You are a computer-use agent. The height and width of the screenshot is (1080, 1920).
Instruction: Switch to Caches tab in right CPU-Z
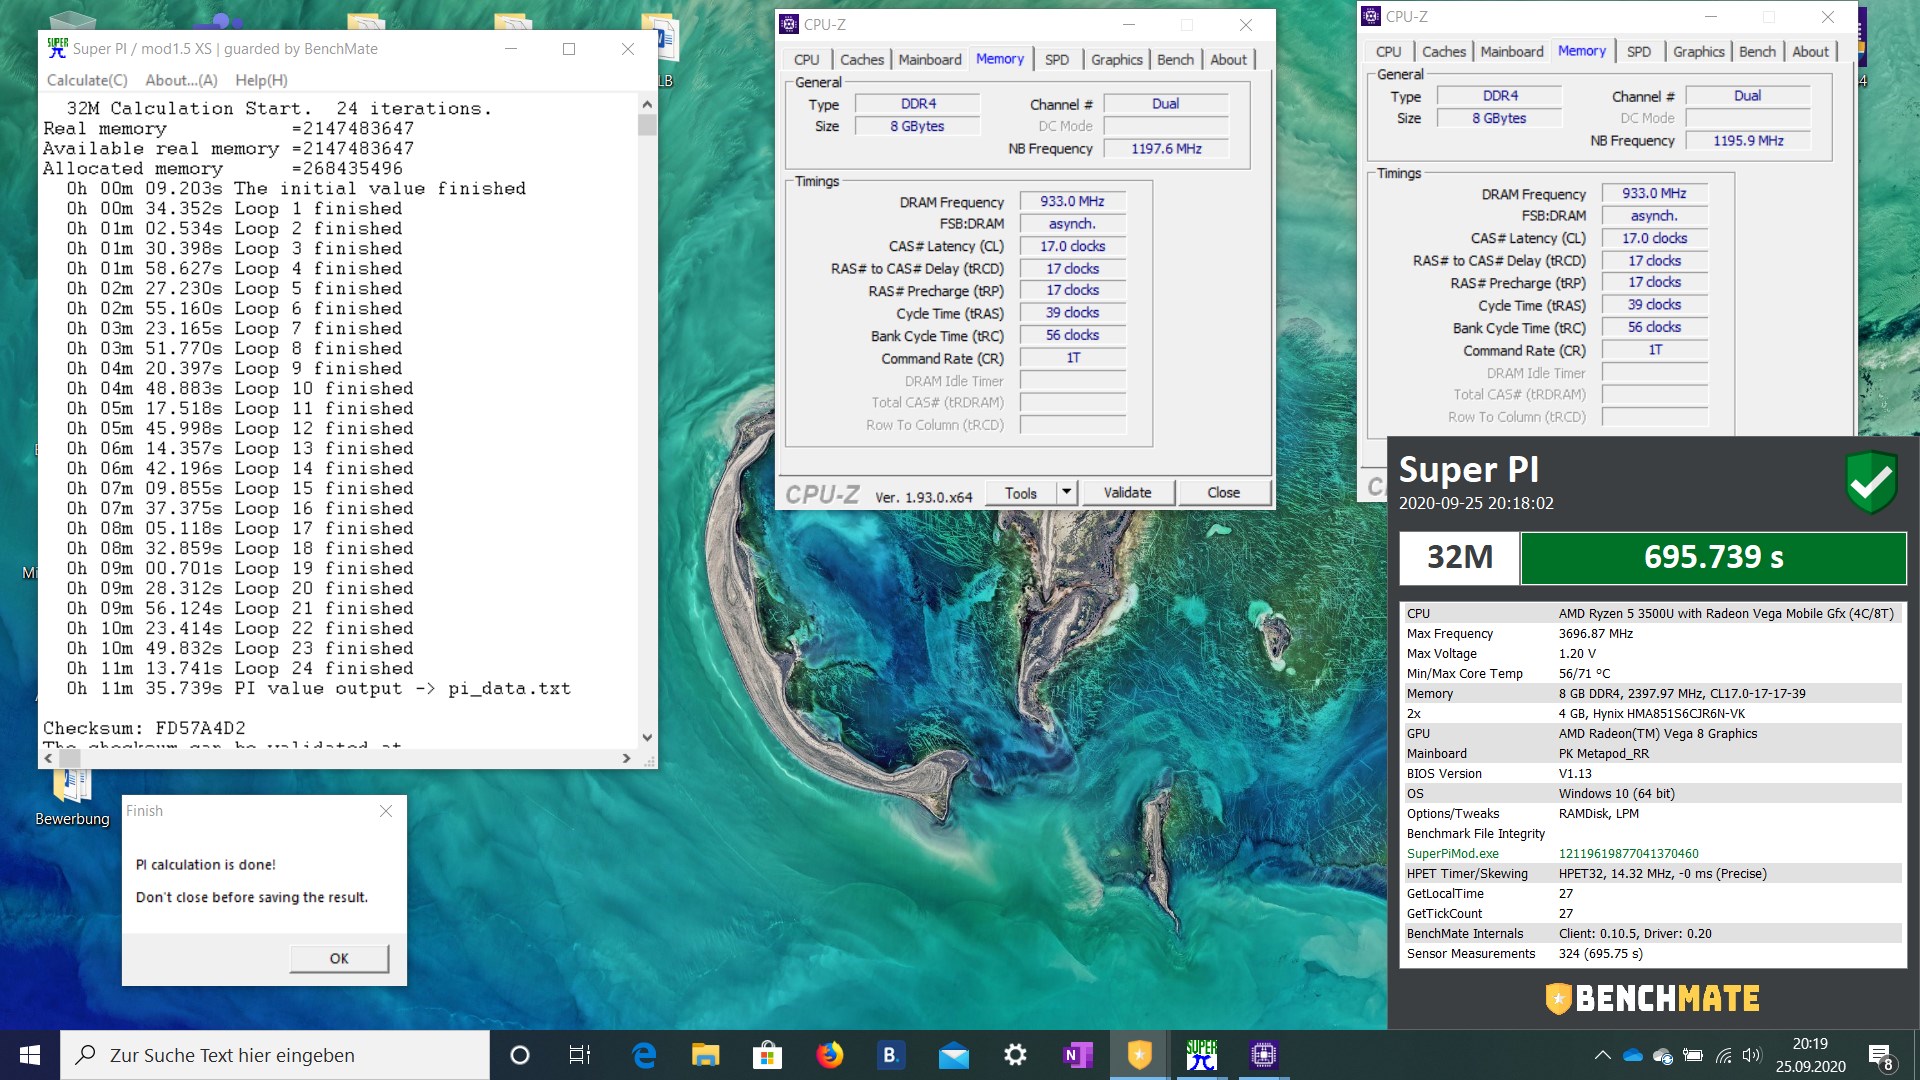pos(1443,52)
